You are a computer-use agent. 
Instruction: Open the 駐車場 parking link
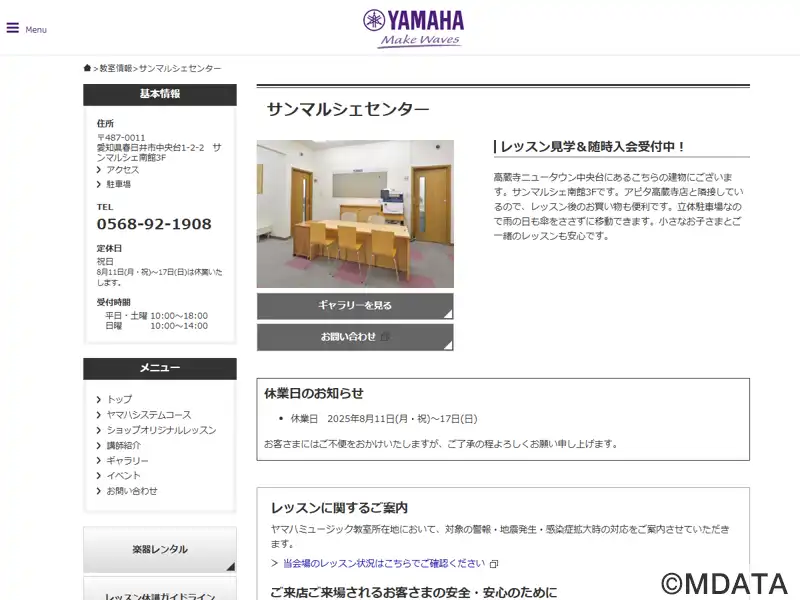(x=118, y=184)
